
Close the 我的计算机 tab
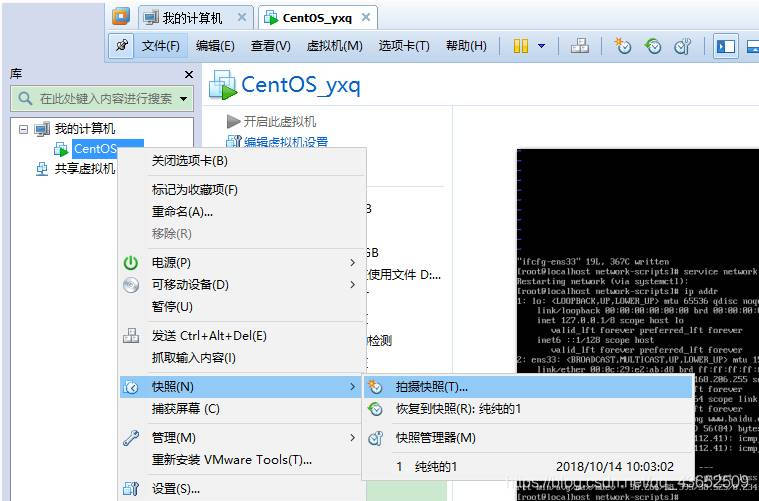242,17
